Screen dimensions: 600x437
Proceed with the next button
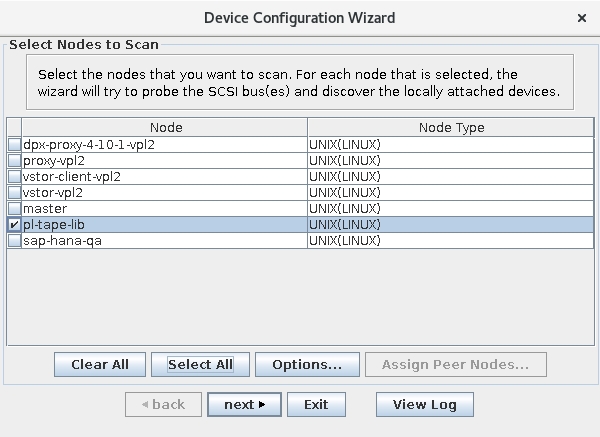click(244, 405)
